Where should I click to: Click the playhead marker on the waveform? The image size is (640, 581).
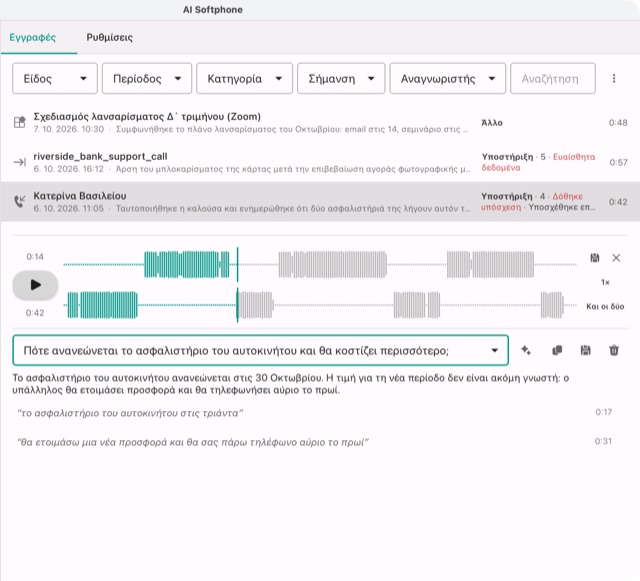(237, 285)
